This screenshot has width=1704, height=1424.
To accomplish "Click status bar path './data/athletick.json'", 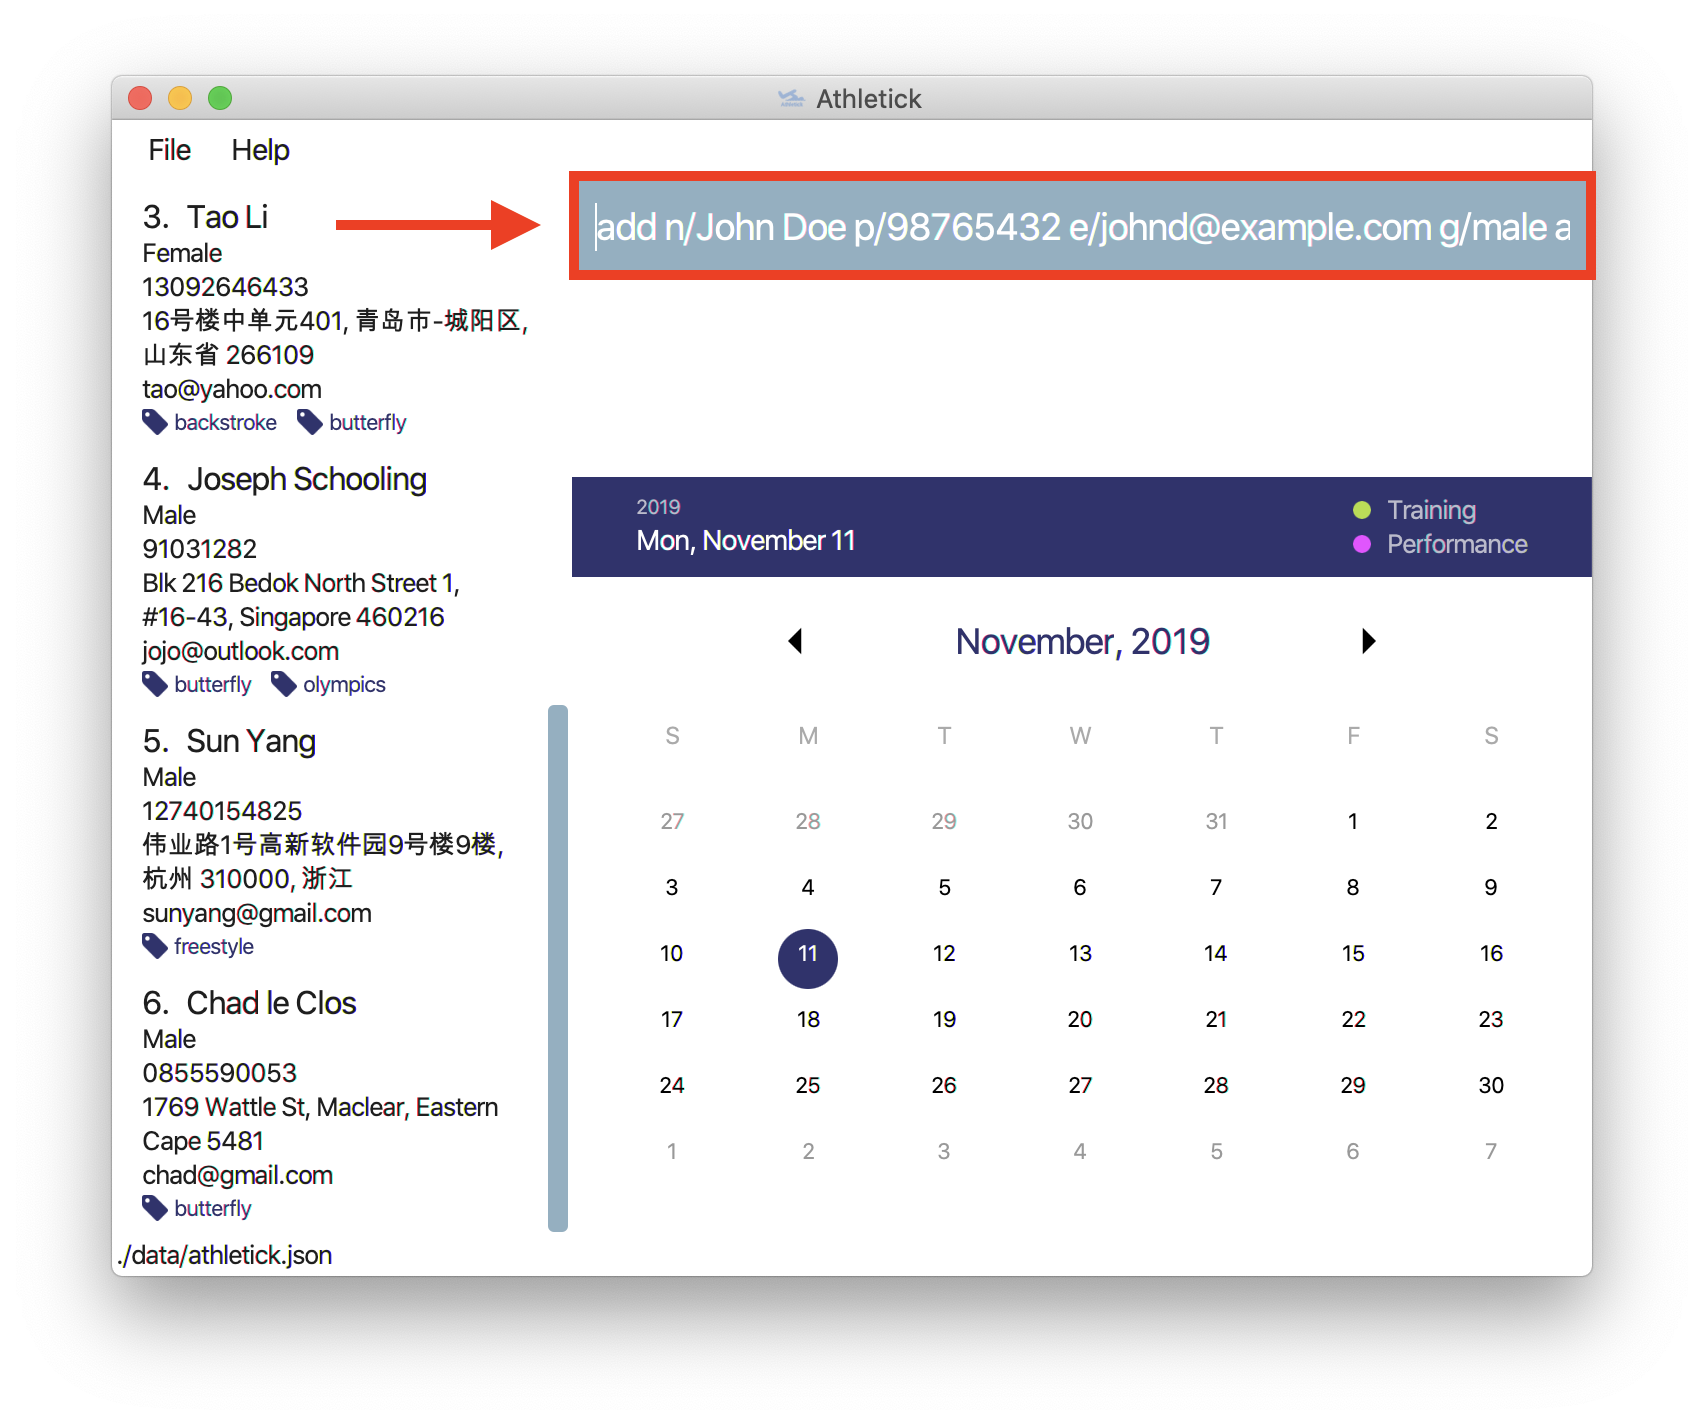I will (225, 1255).
